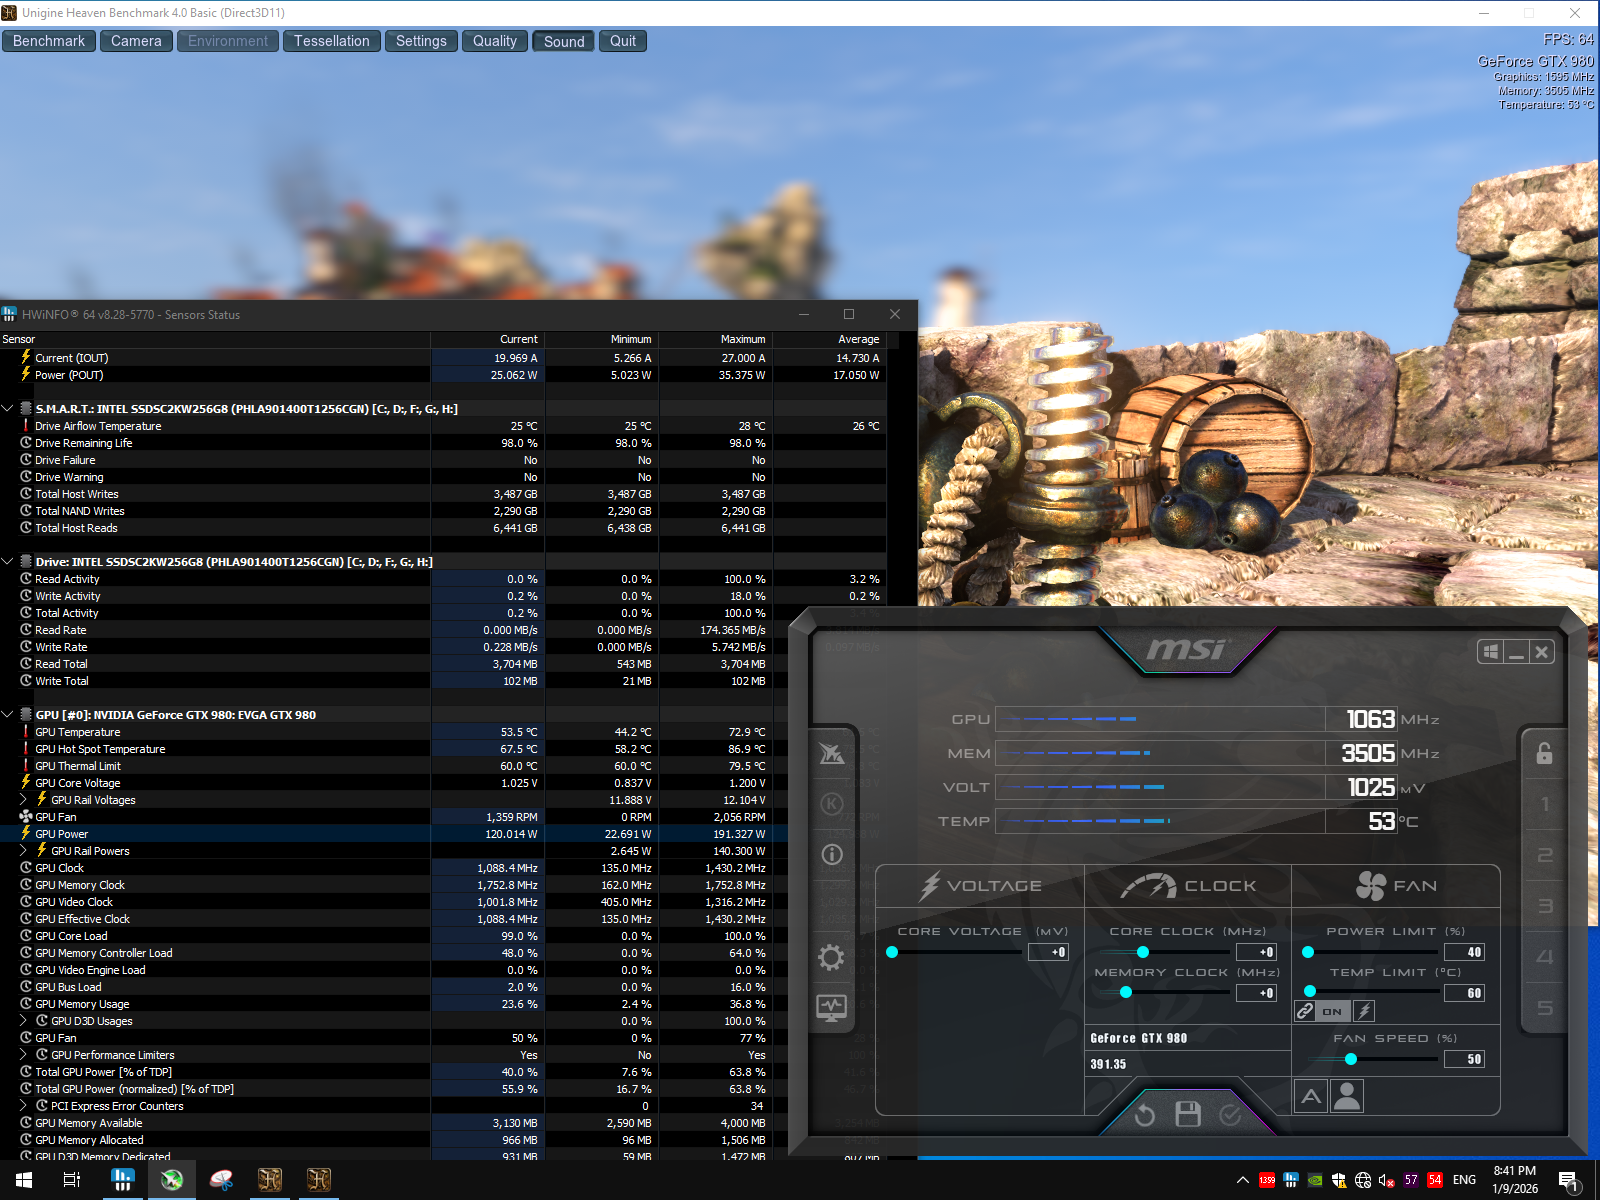The width and height of the screenshot is (1600, 1200).
Task: Launch MSI Kombustor via K icon
Action: tap(832, 804)
